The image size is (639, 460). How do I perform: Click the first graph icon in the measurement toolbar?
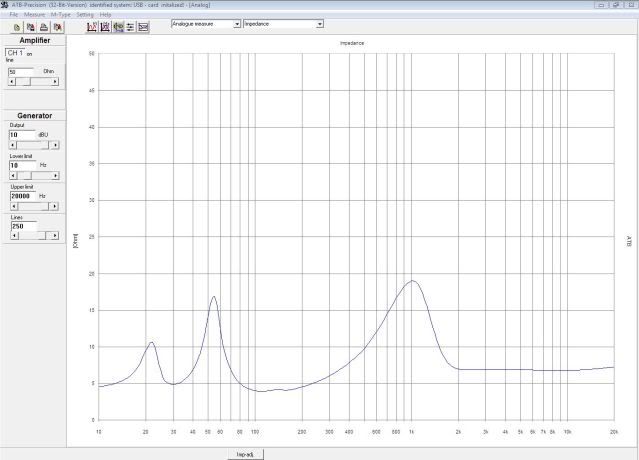tap(92, 27)
